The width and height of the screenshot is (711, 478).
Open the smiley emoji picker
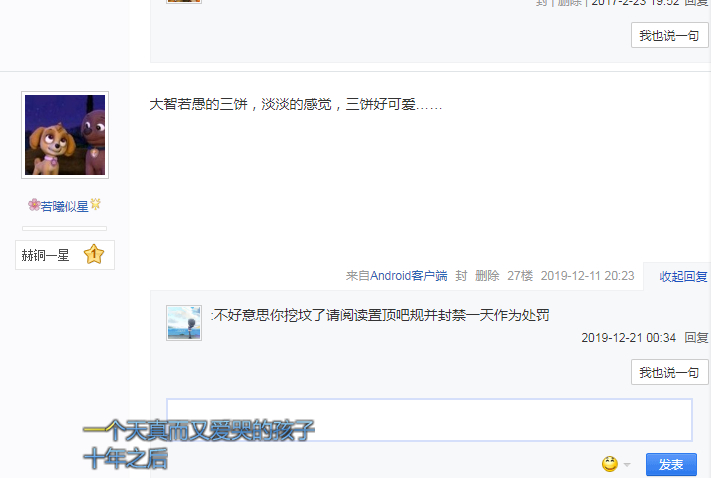tap(610, 464)
